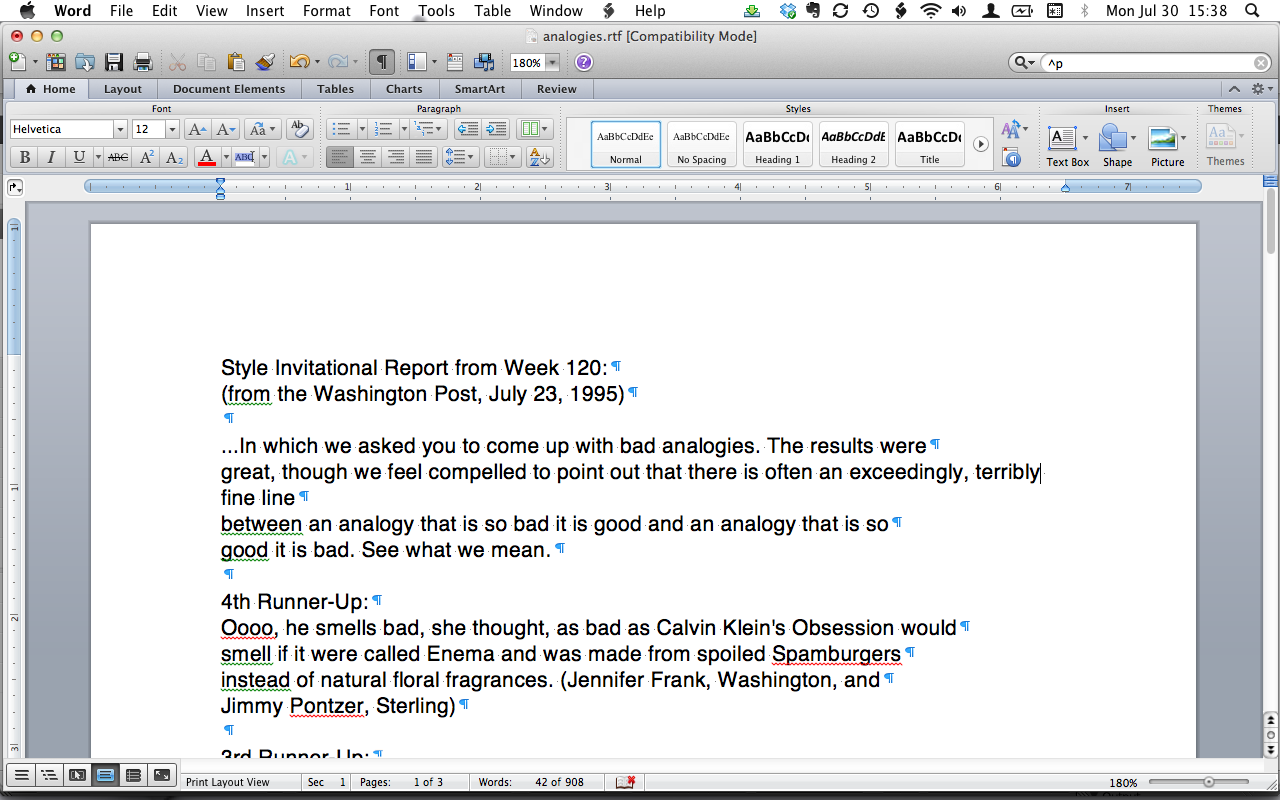Click the Save floppy disk icon
1280x800 pixels.
pos(114,62)
